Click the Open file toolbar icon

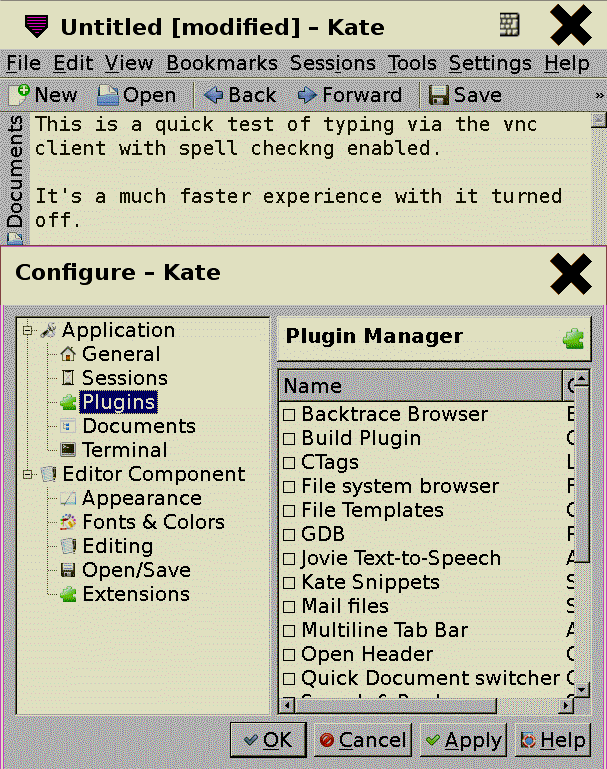pos(108,95)
